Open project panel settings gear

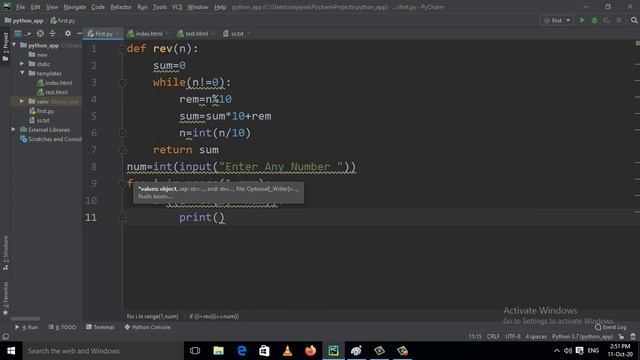[68, 33]
